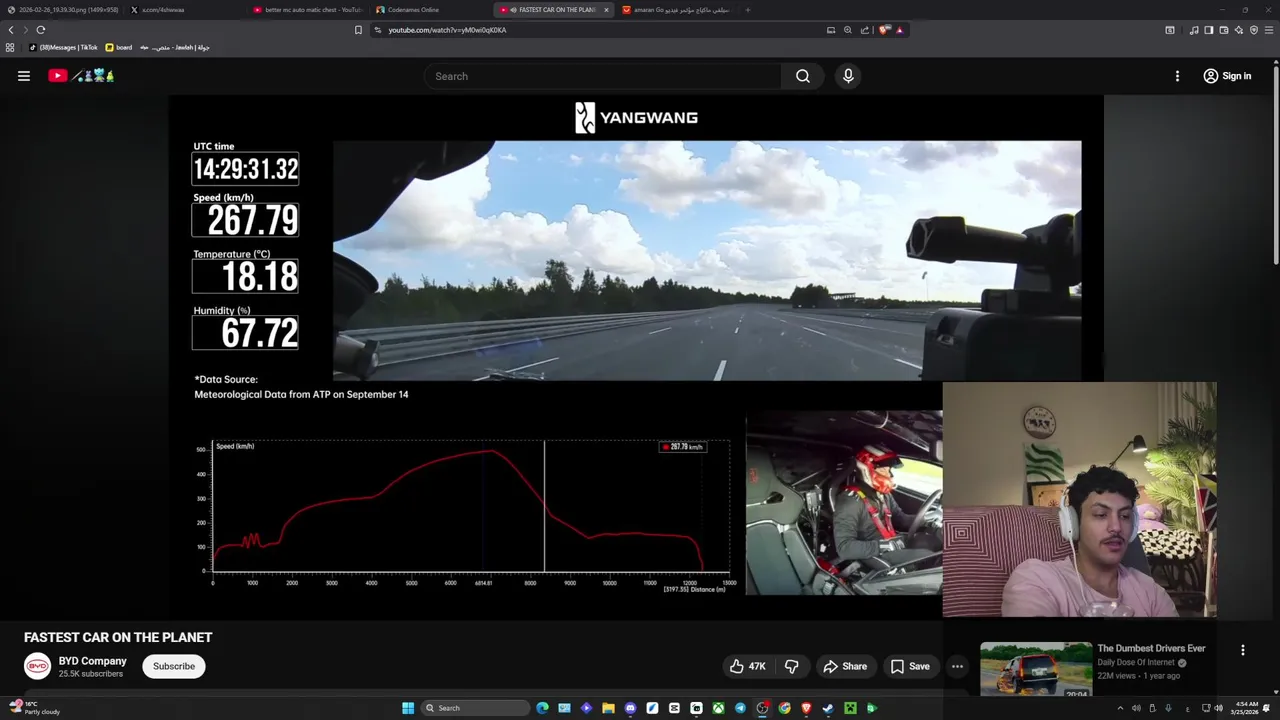Switch to amaran Go tab

click(x=676, y=10)
